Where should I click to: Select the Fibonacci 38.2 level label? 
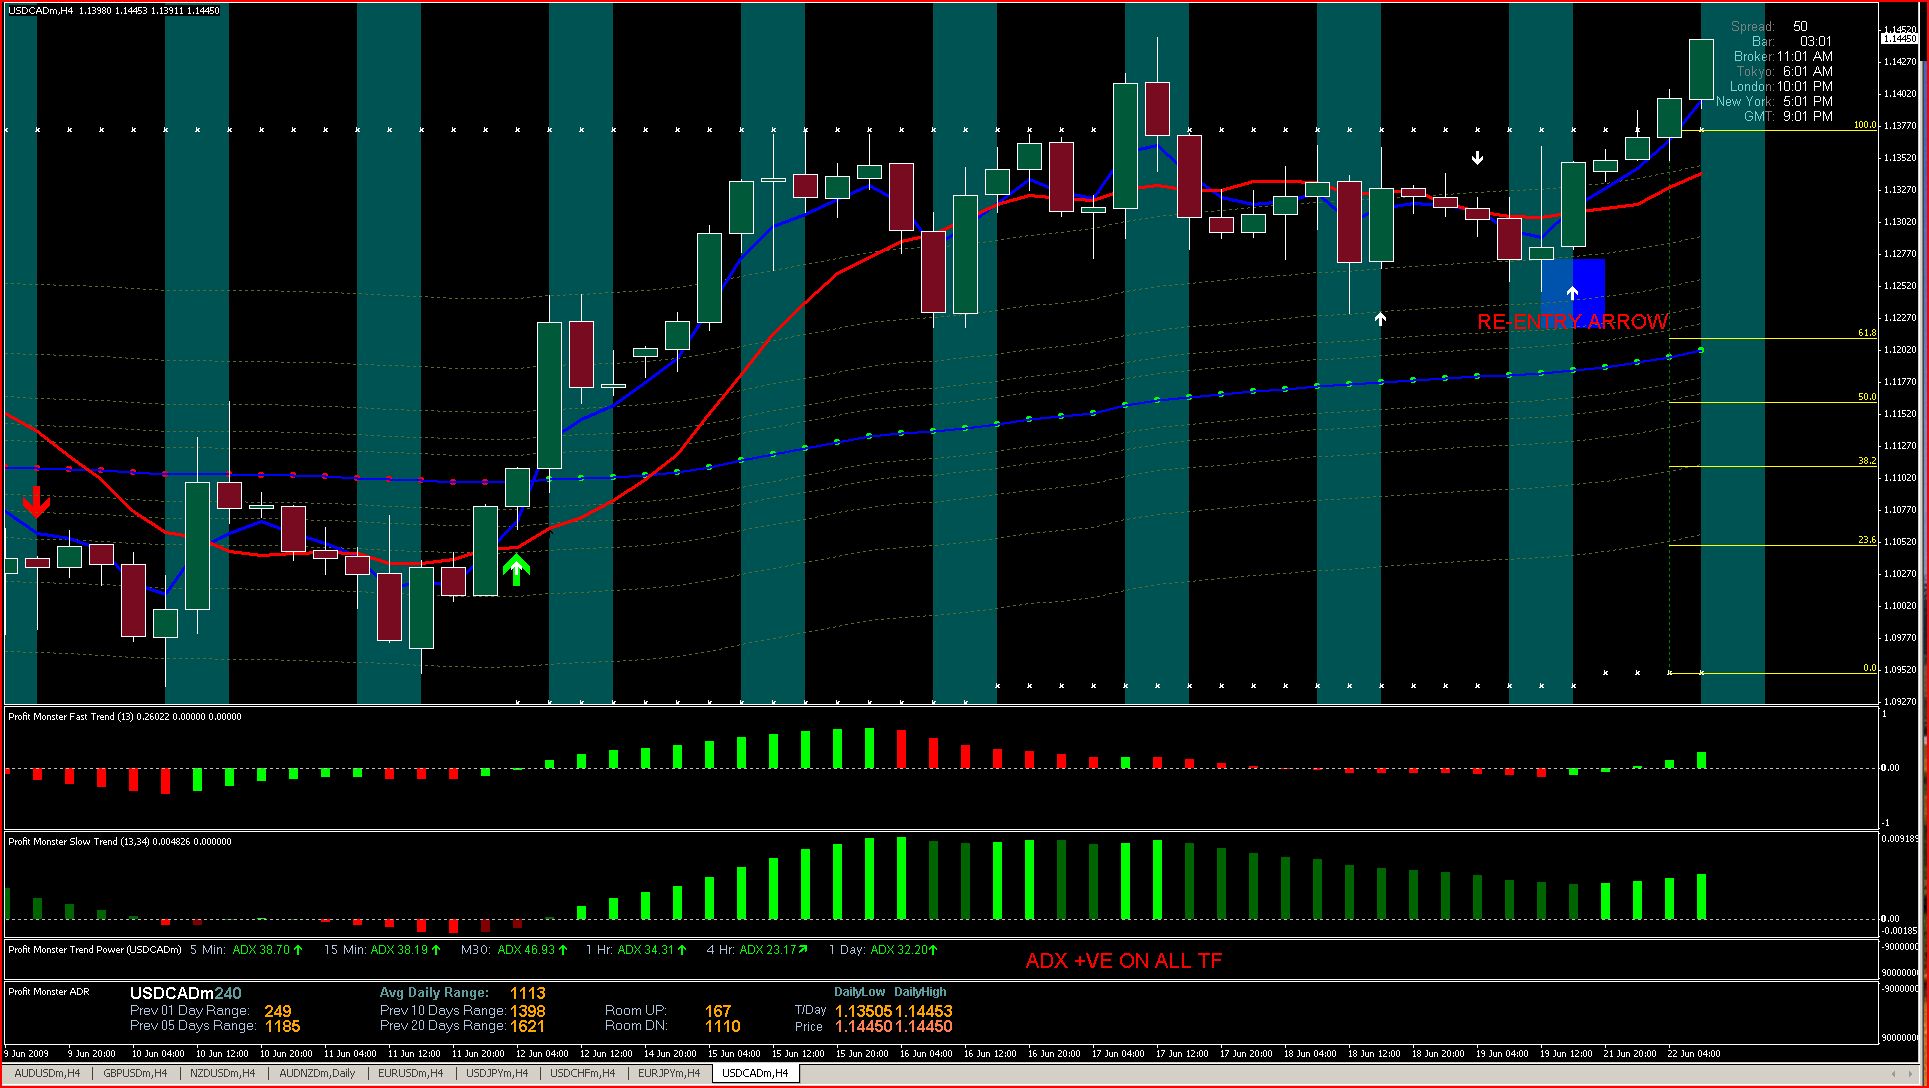pos(1867,461)
